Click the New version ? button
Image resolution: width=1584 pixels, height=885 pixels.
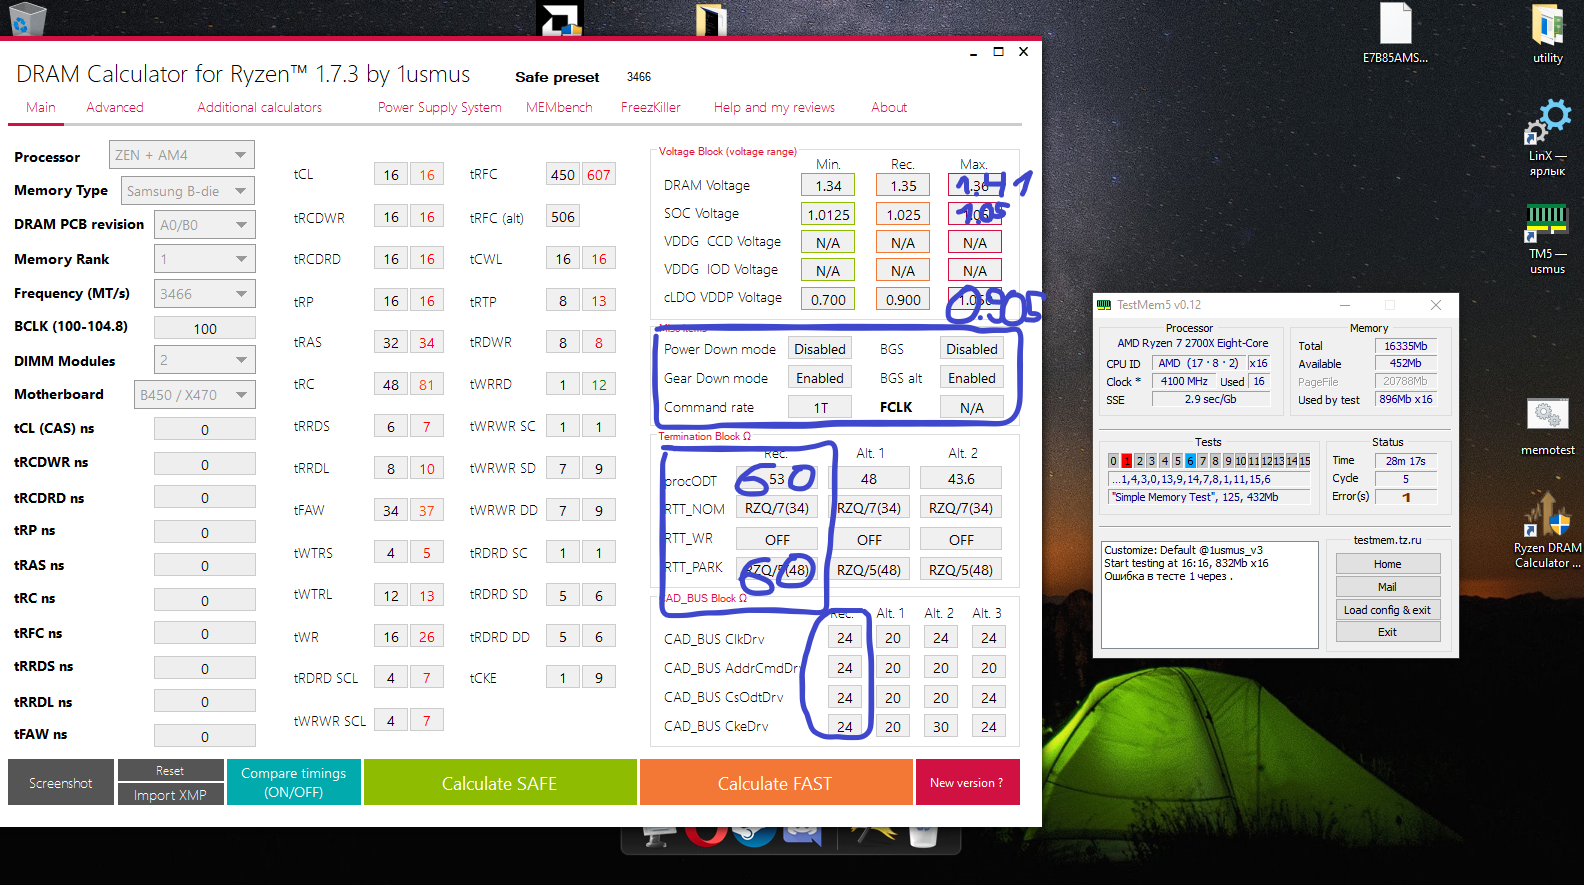tap(967, 783)
